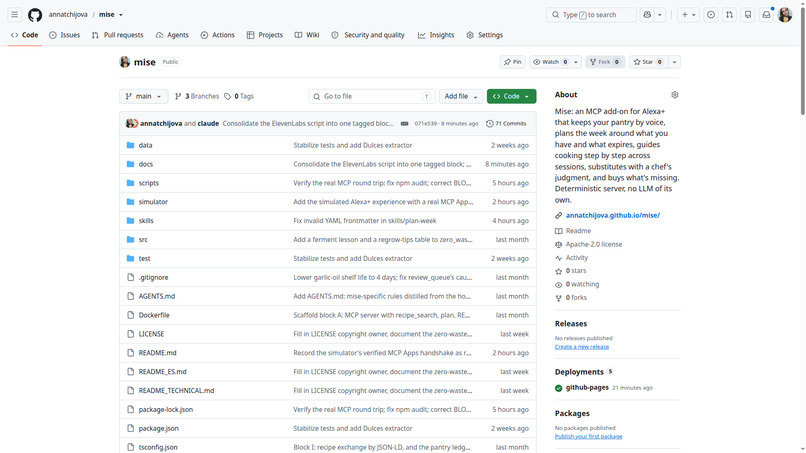Open Security and quality tab

(x=368, y=35)
